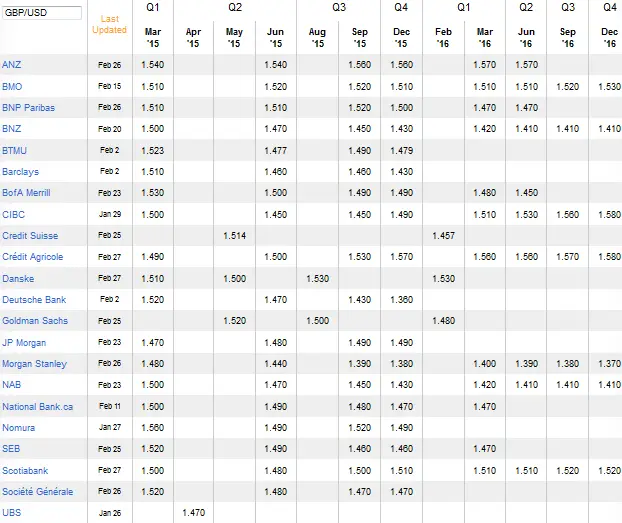Image resolution: width=622 pixels, height=523 pixels.
Task: Select Goldman Sachs Feb '16 value 1.480
Action: 443,321
